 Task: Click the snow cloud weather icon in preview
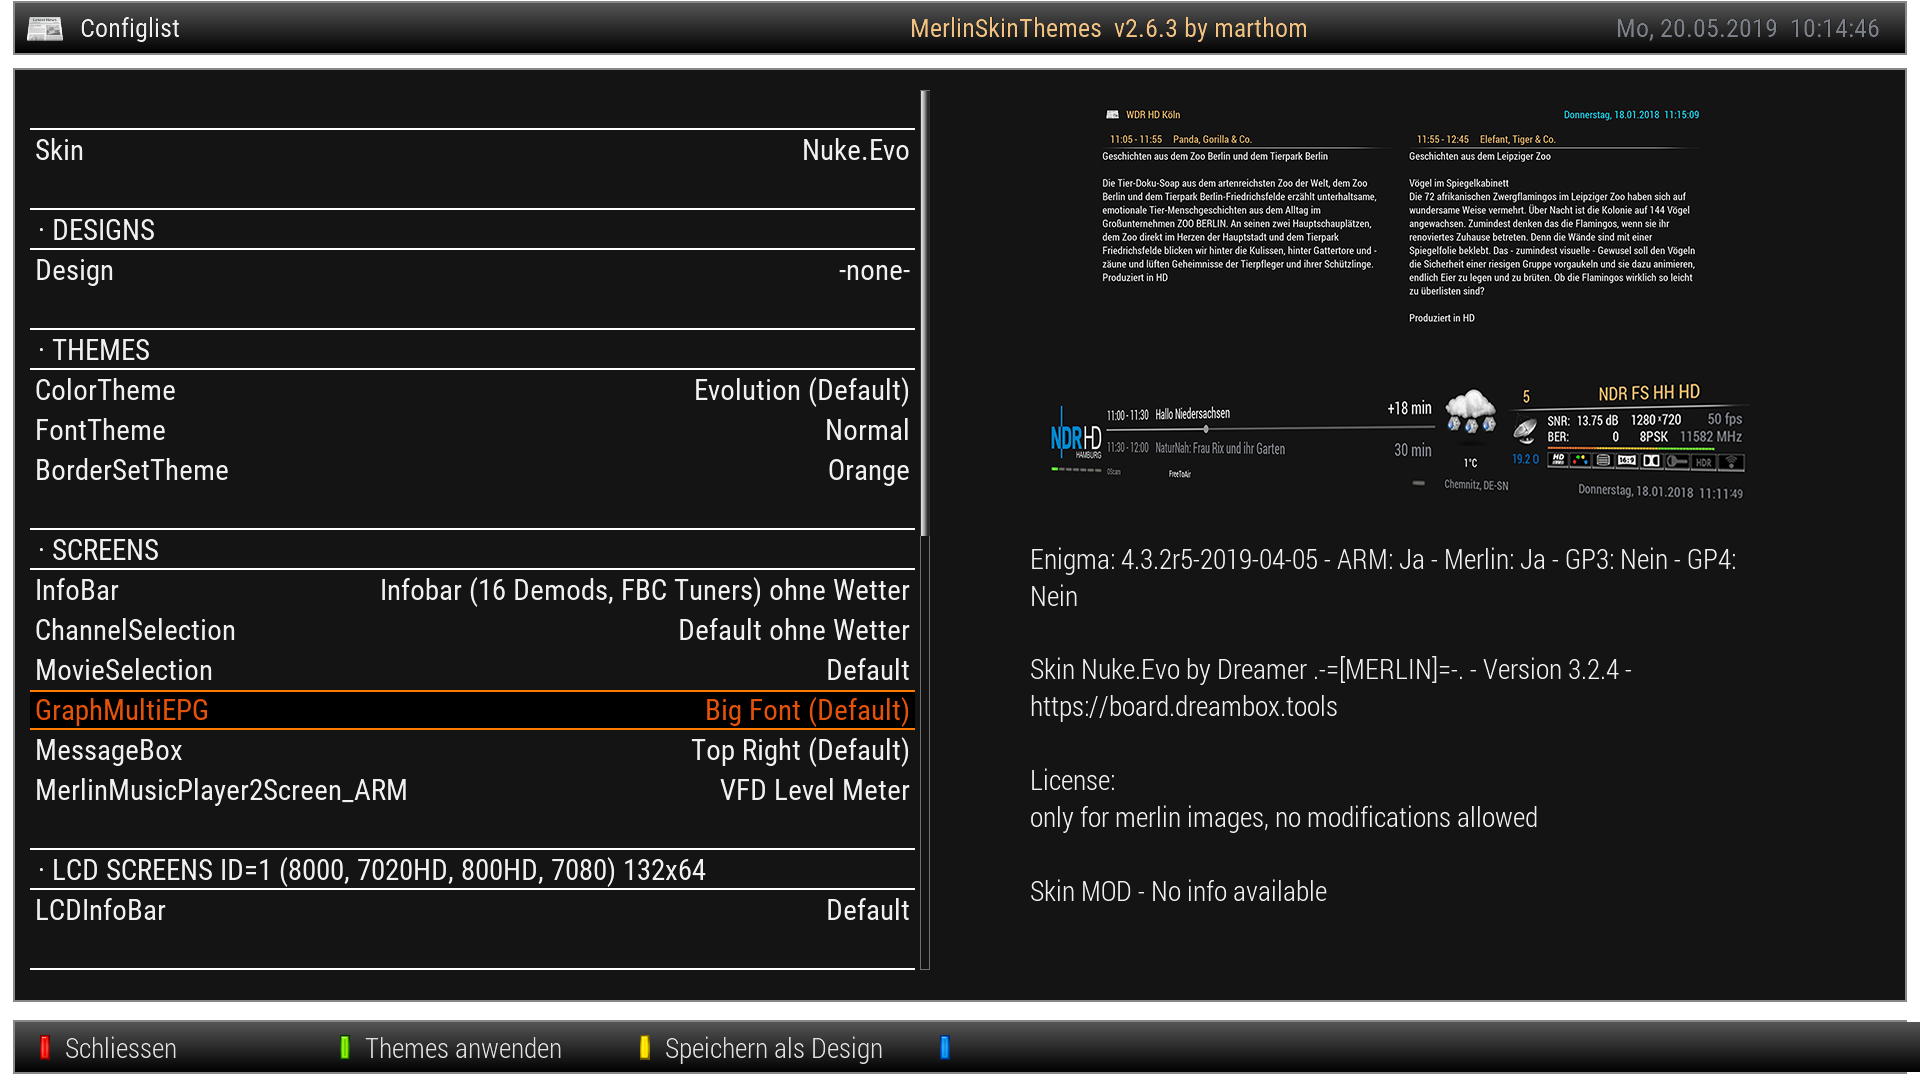pos(1470,412)
